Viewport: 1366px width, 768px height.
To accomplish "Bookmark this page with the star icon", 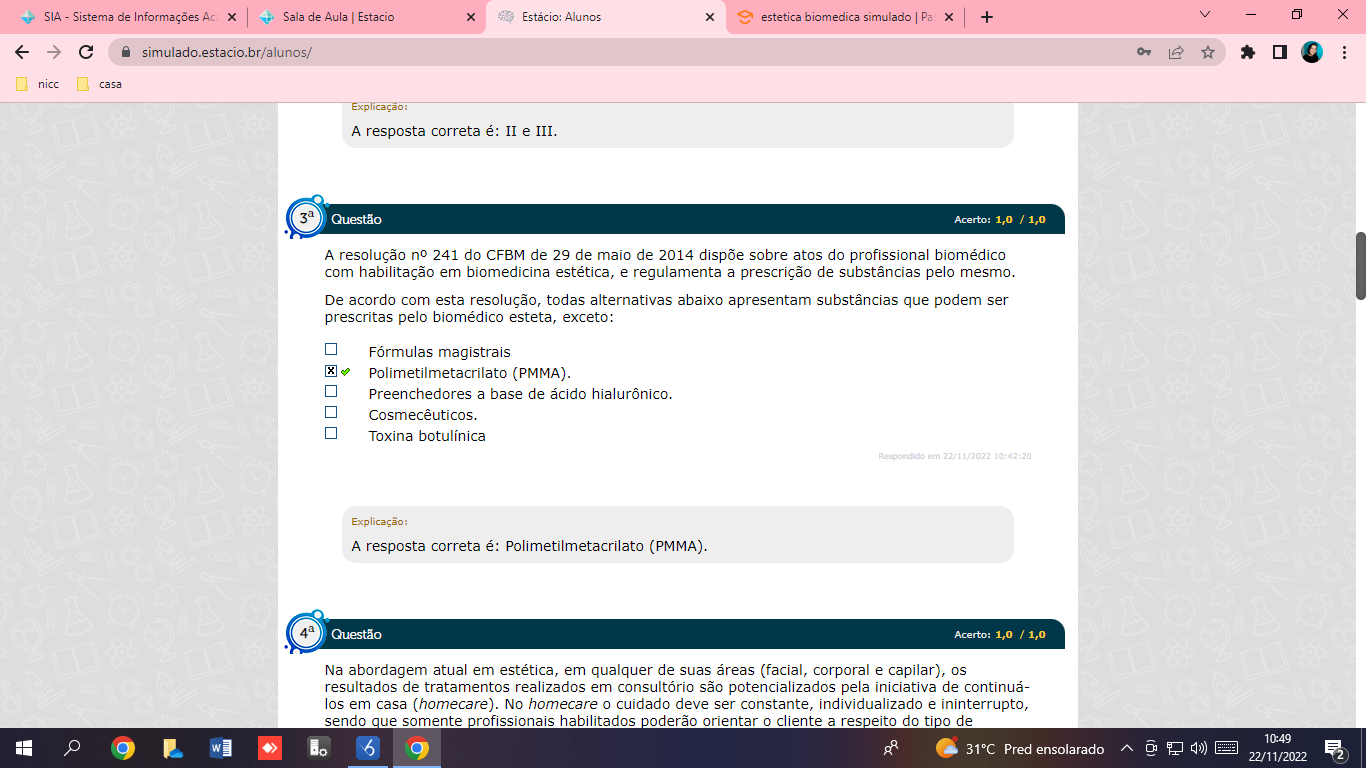I will tap(1208, 52).
